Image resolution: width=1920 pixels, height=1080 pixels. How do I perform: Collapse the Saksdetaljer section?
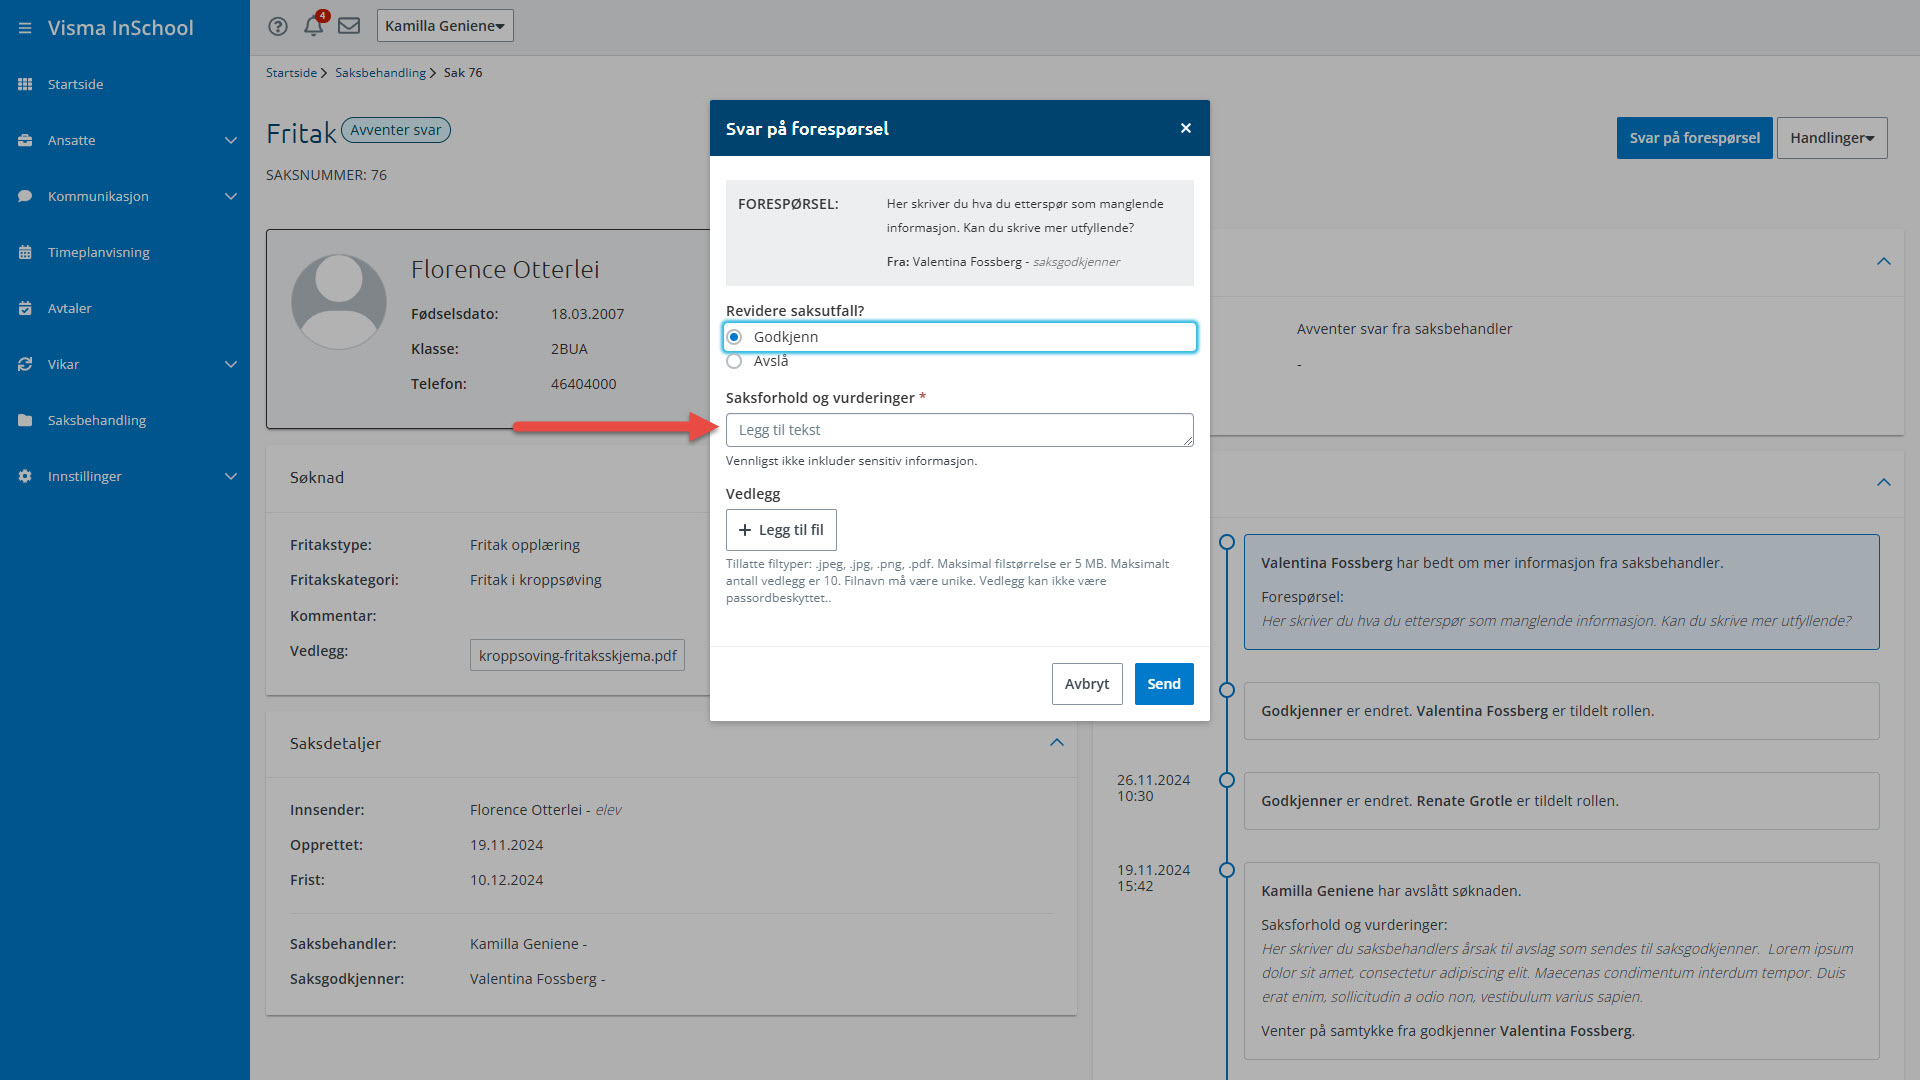1057,743
